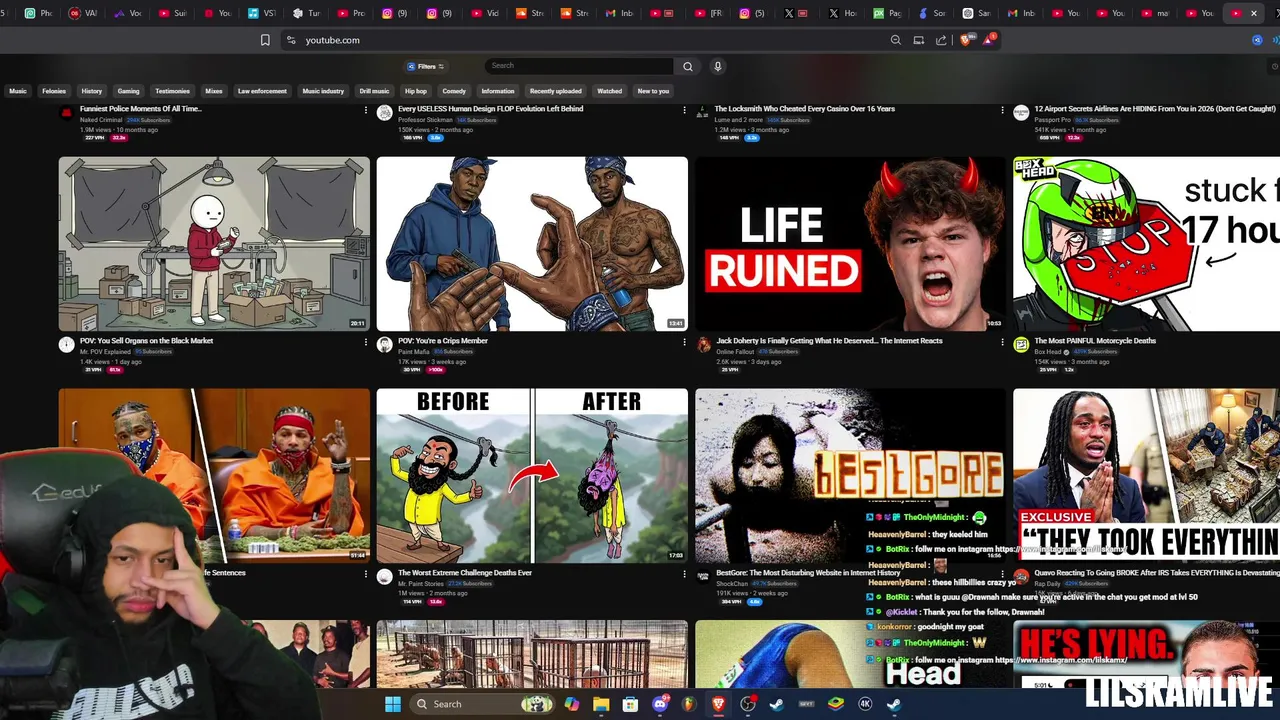Click the zoom magnifier icon in address bar
Image resolution: width=1280 pixels, height=720 pixels.
tap(895, 40)
